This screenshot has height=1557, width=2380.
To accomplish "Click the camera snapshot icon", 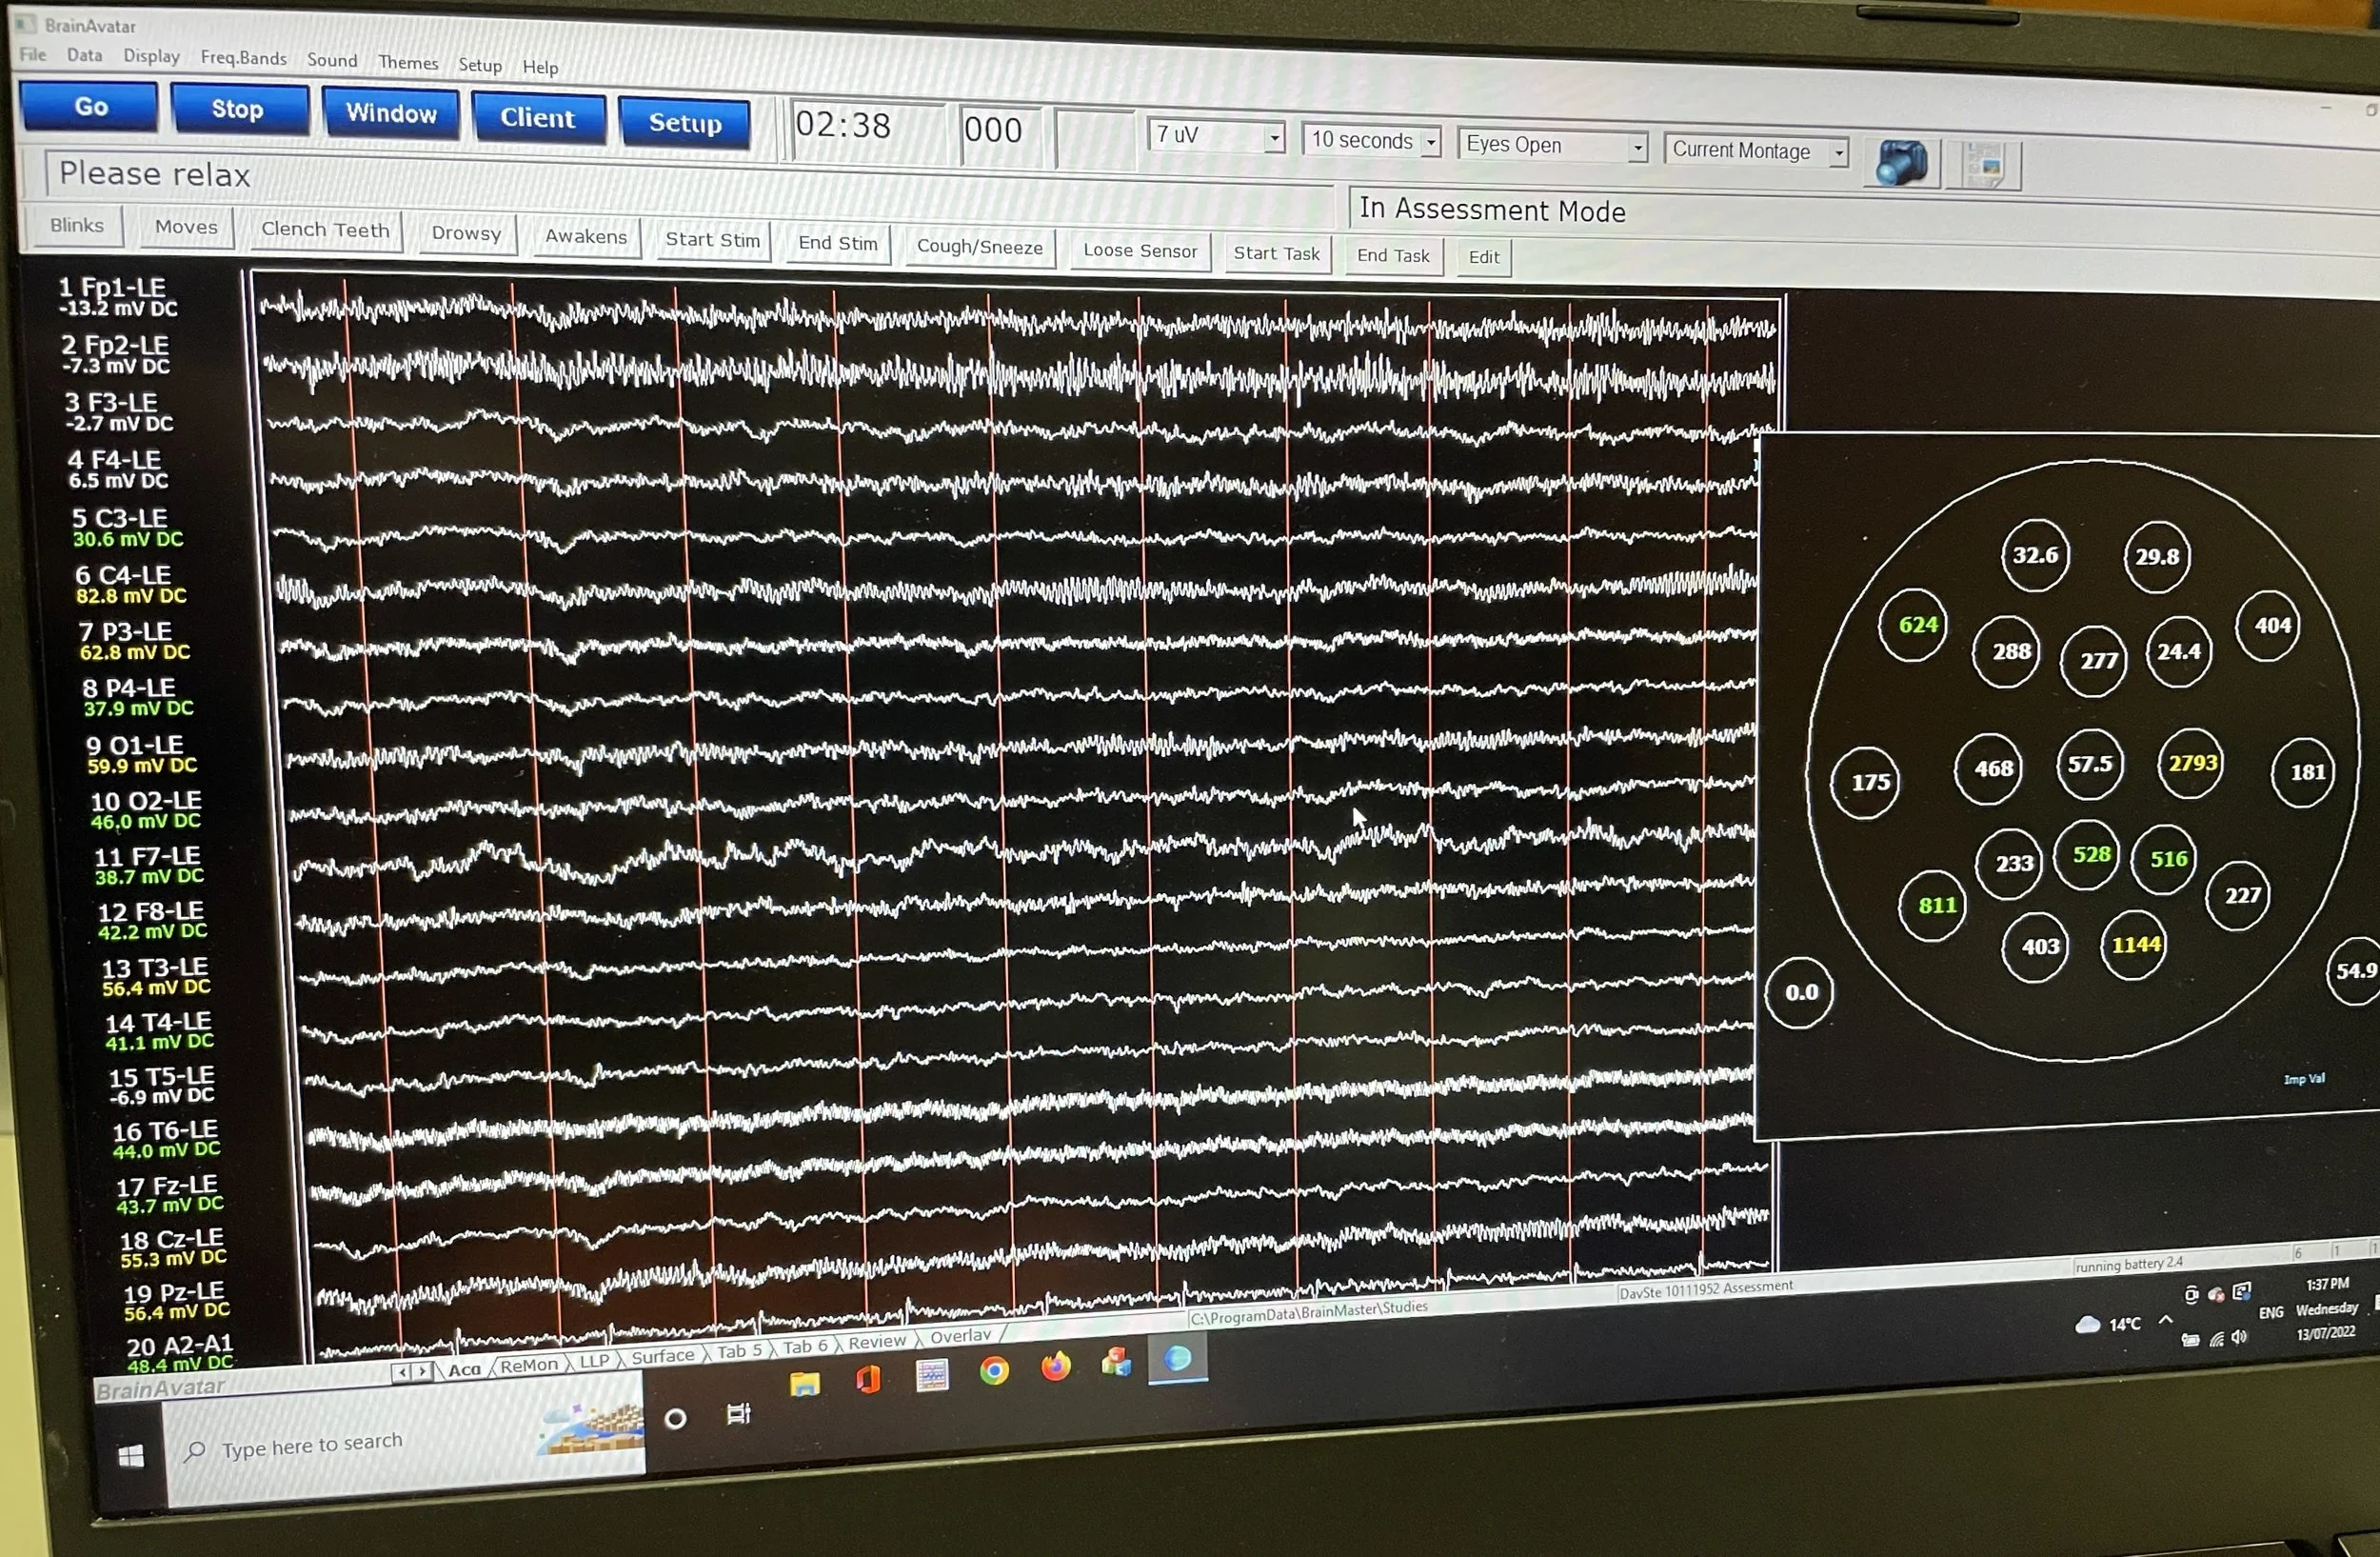I will 1901,163.
